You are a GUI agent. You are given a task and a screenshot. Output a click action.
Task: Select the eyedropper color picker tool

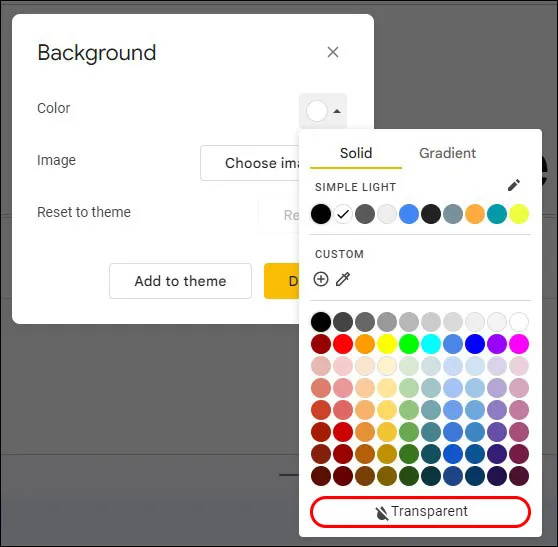tap(343, 279)
